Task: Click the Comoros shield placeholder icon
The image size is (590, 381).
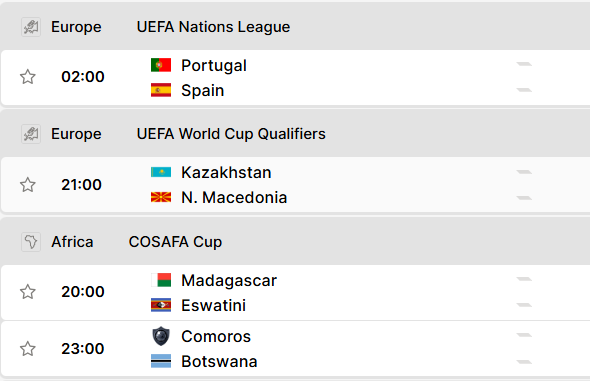Action: point(161,336)
